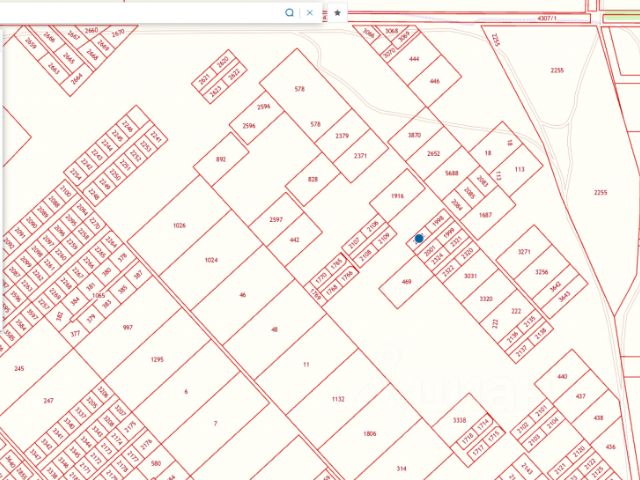Select parcel label 437
Image resolution: width=640 pixels, height=480 pixels.
[x=580, y=396]
